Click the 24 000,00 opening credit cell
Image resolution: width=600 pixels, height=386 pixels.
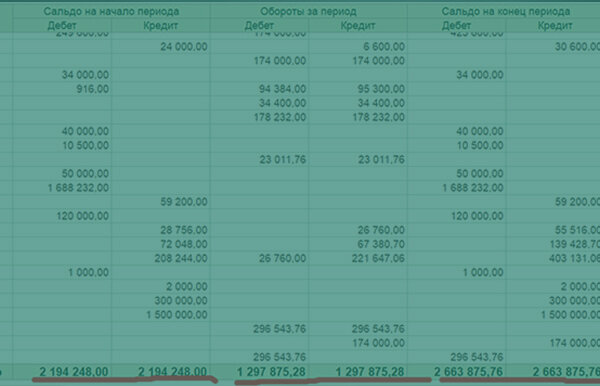point(184,47)
